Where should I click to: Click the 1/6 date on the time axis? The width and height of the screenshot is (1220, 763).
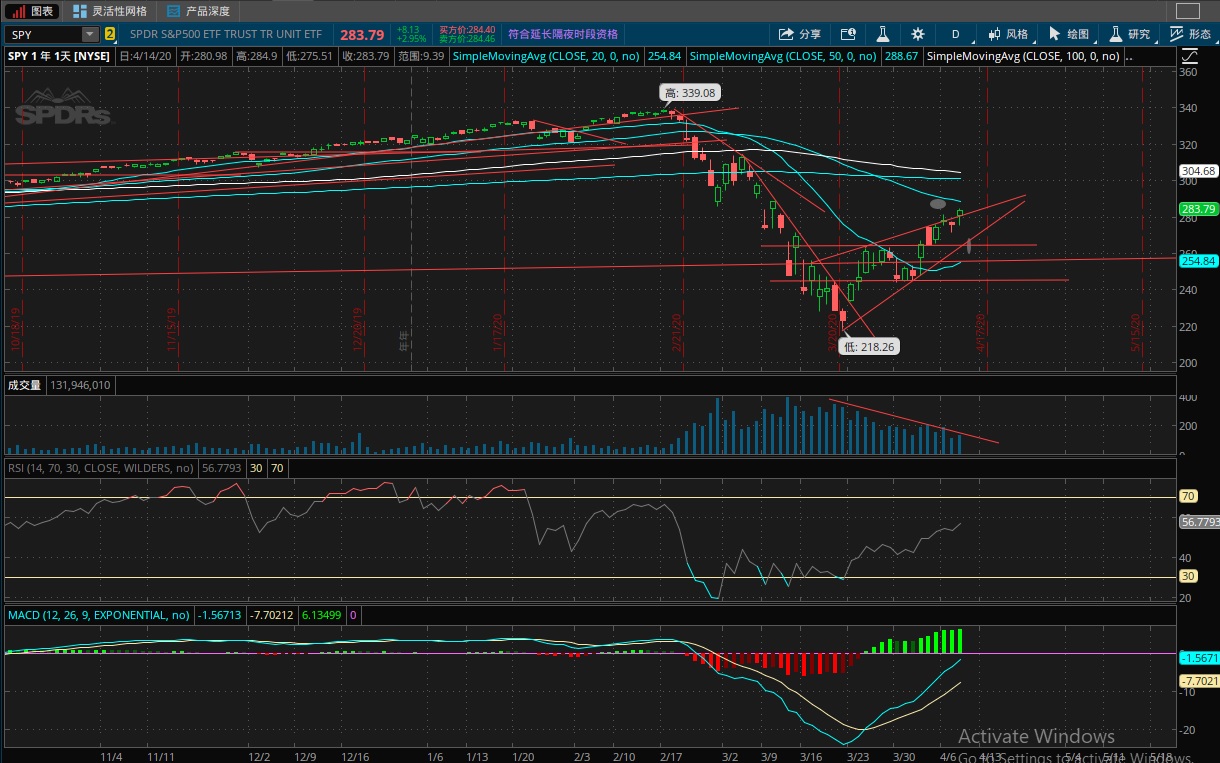(434, 757)
